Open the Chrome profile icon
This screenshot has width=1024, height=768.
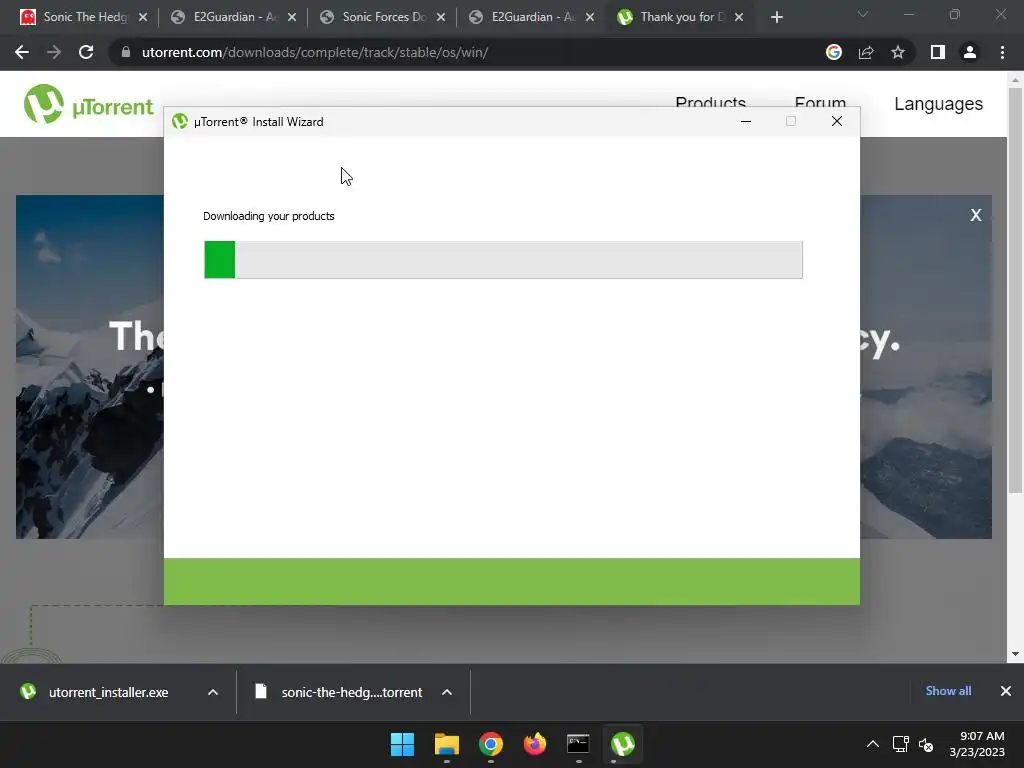pyautogui.click(x=970, y=52)
